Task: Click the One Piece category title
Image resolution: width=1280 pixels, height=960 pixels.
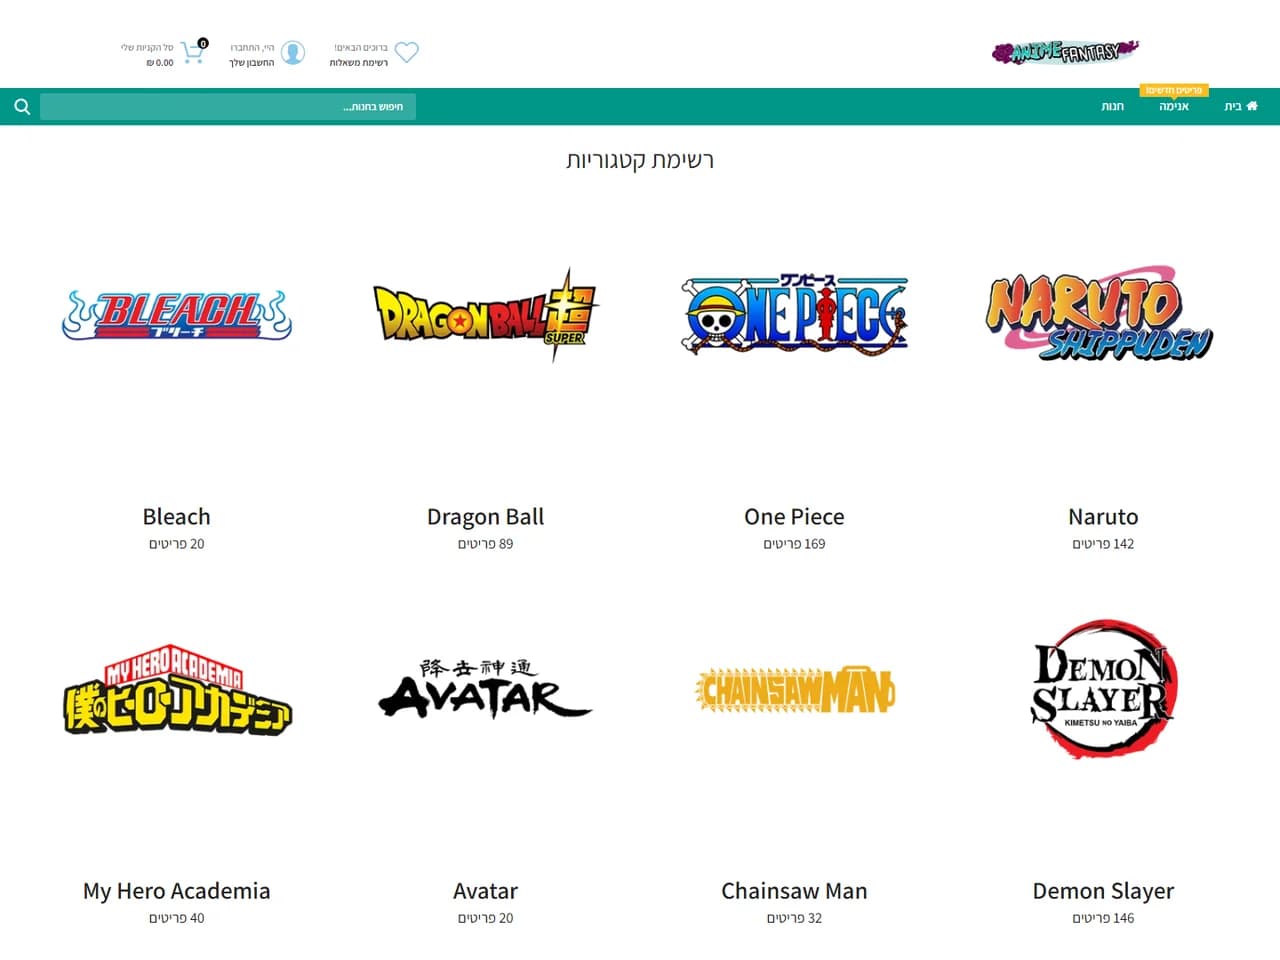Action: (795, 517)
